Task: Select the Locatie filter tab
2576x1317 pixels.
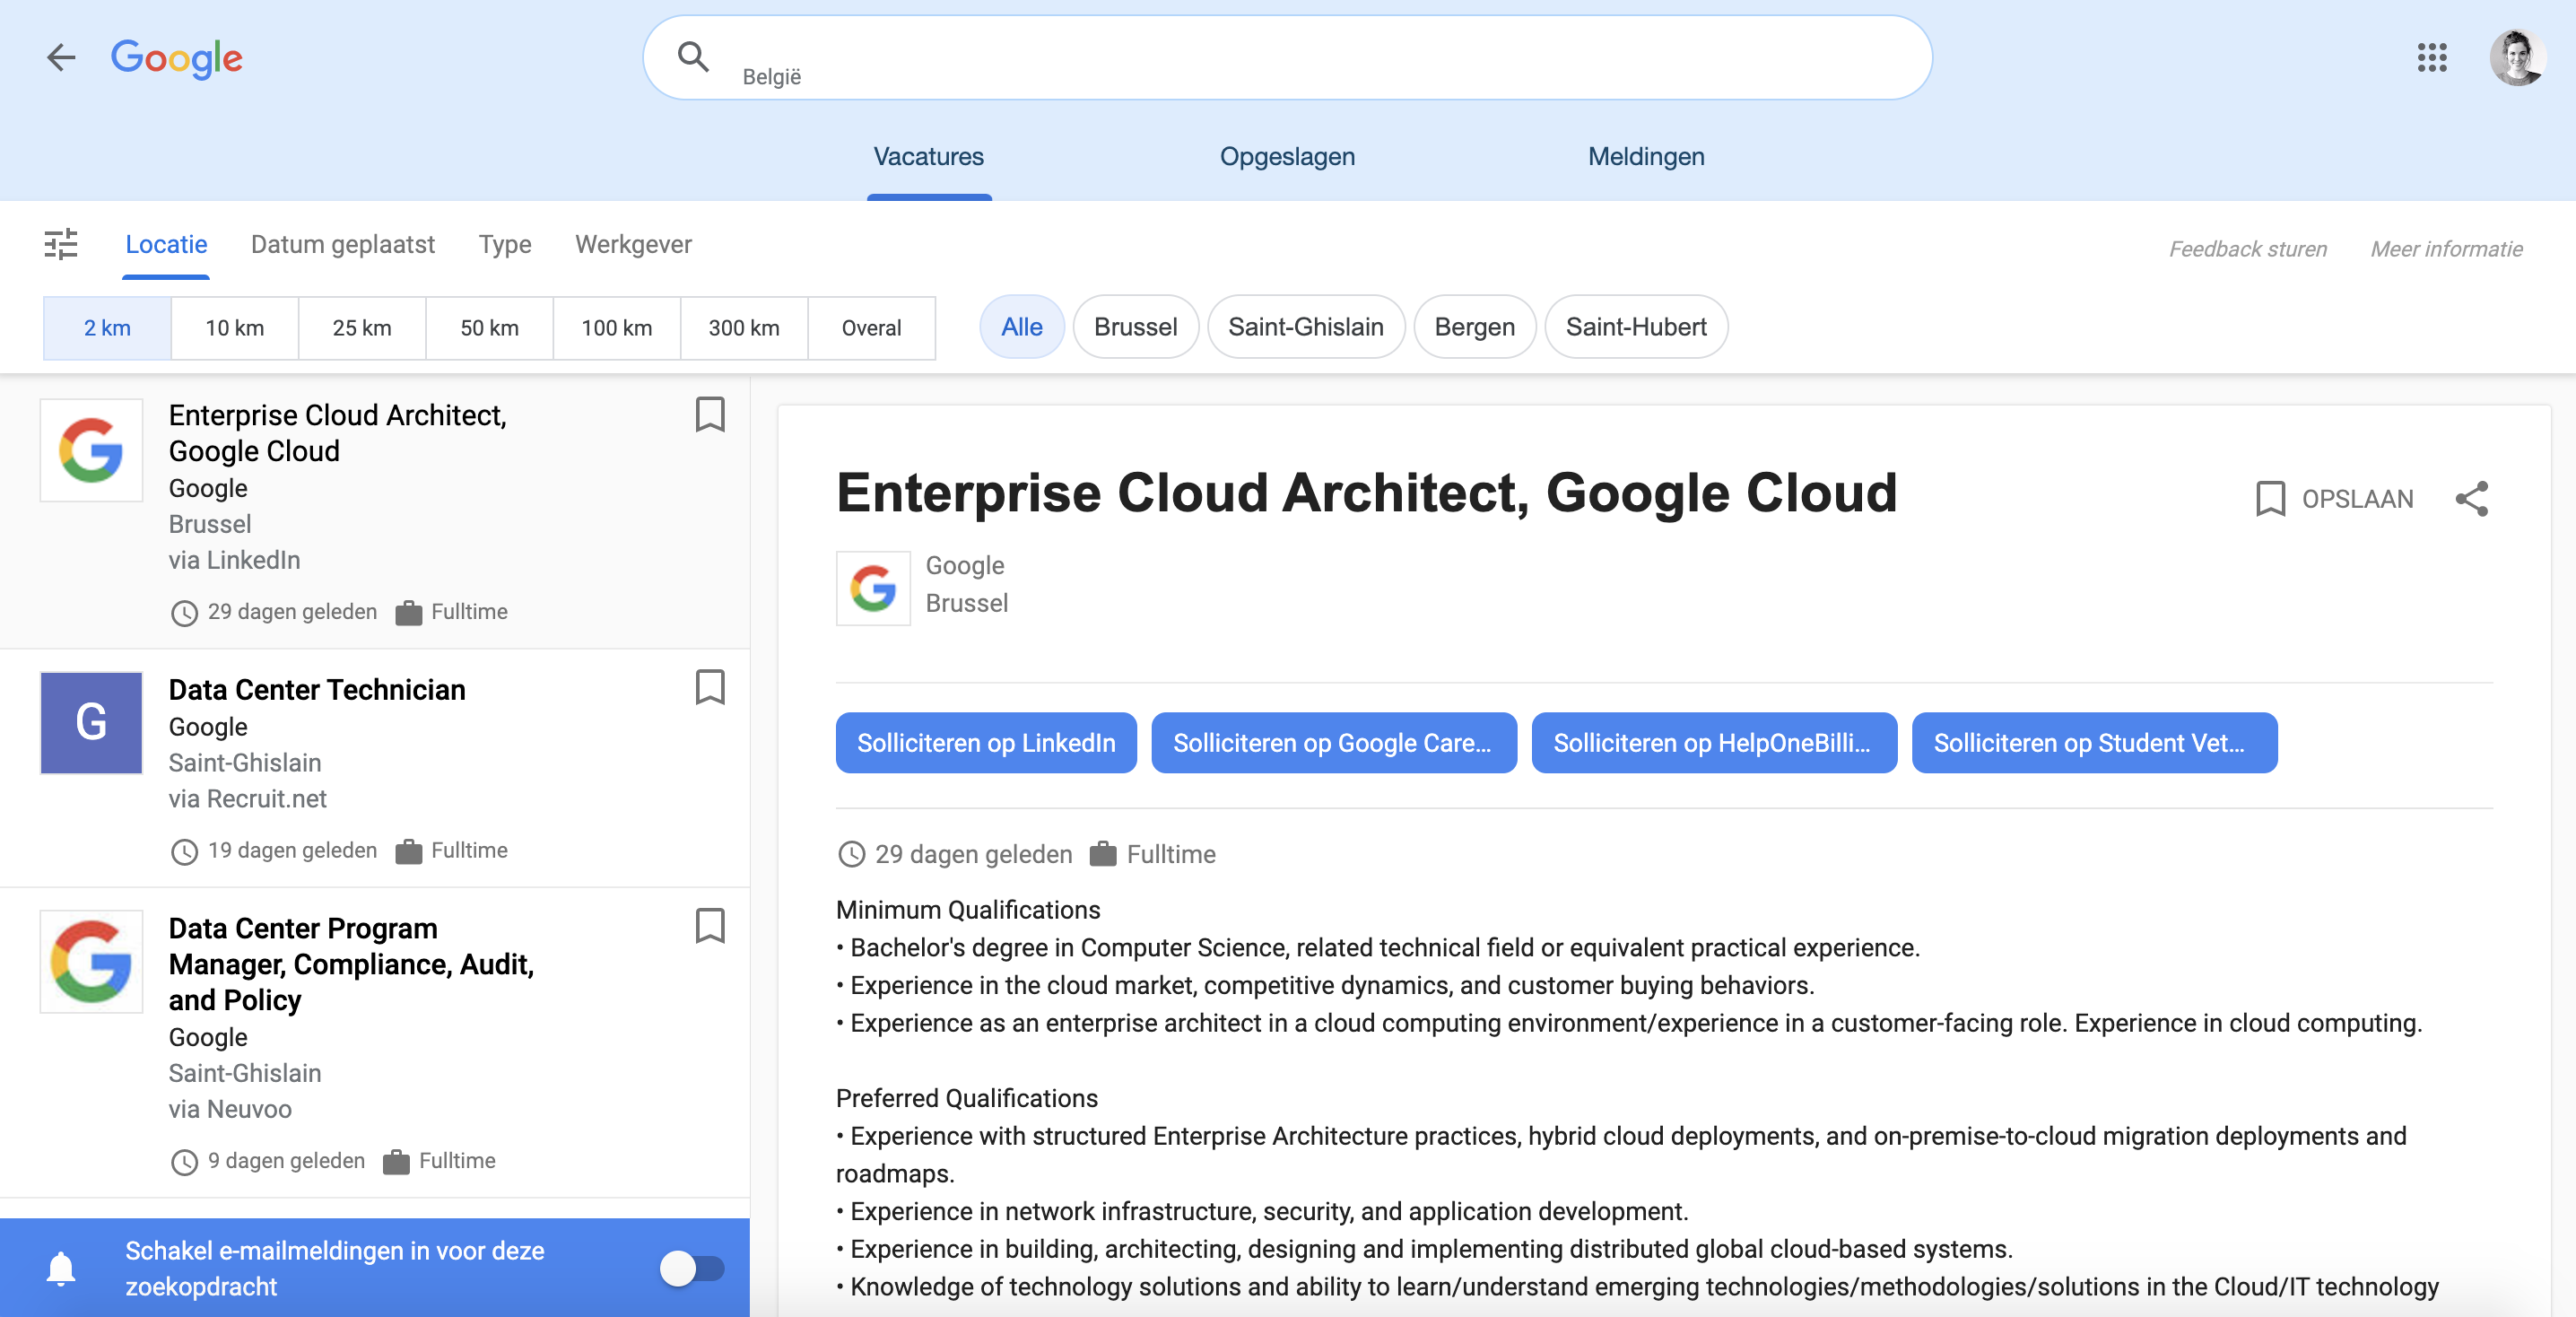Action: pyautogui.click(x=166, y=245)
